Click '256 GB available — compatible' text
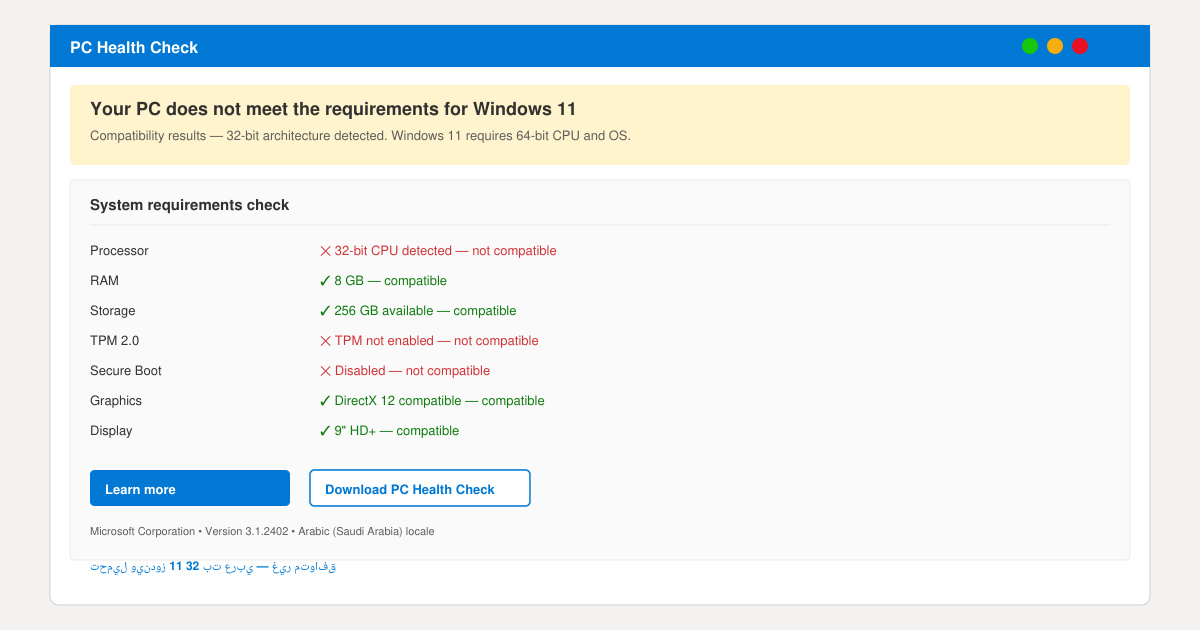Viewport: 1200px width, 630px height. tap(425, 311)
